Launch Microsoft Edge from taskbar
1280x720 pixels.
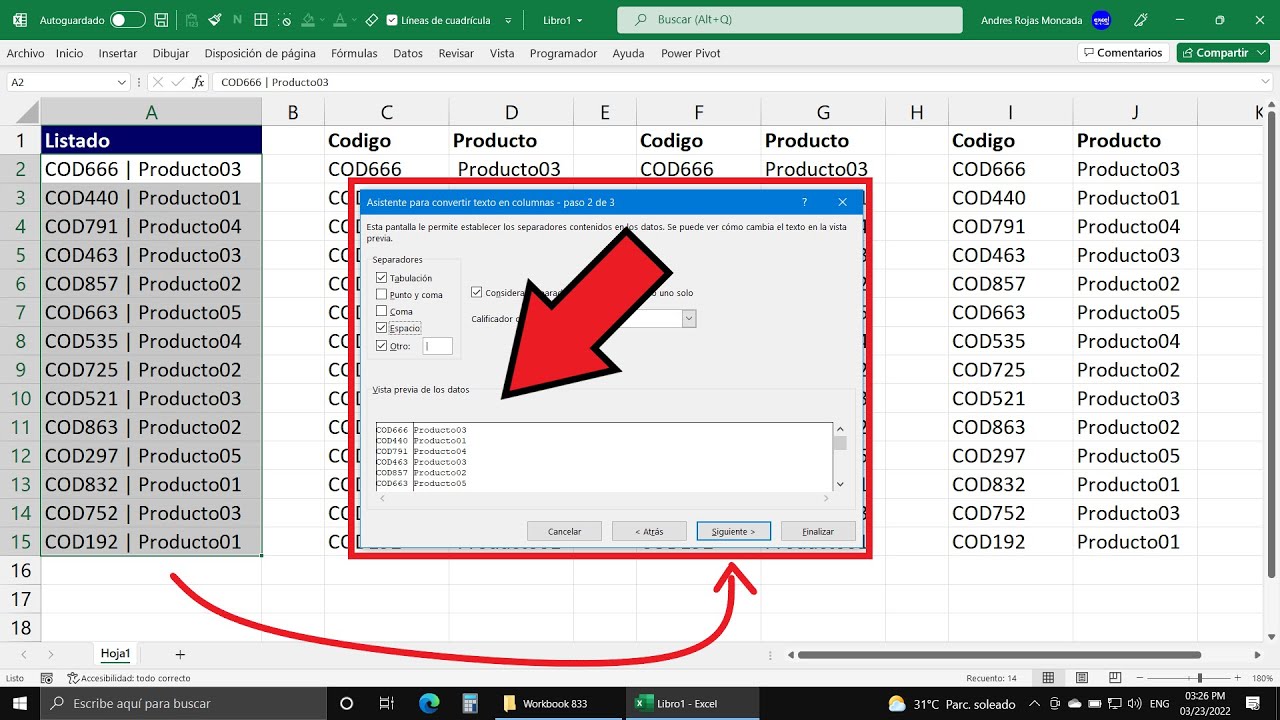click(x=428, y=703)
